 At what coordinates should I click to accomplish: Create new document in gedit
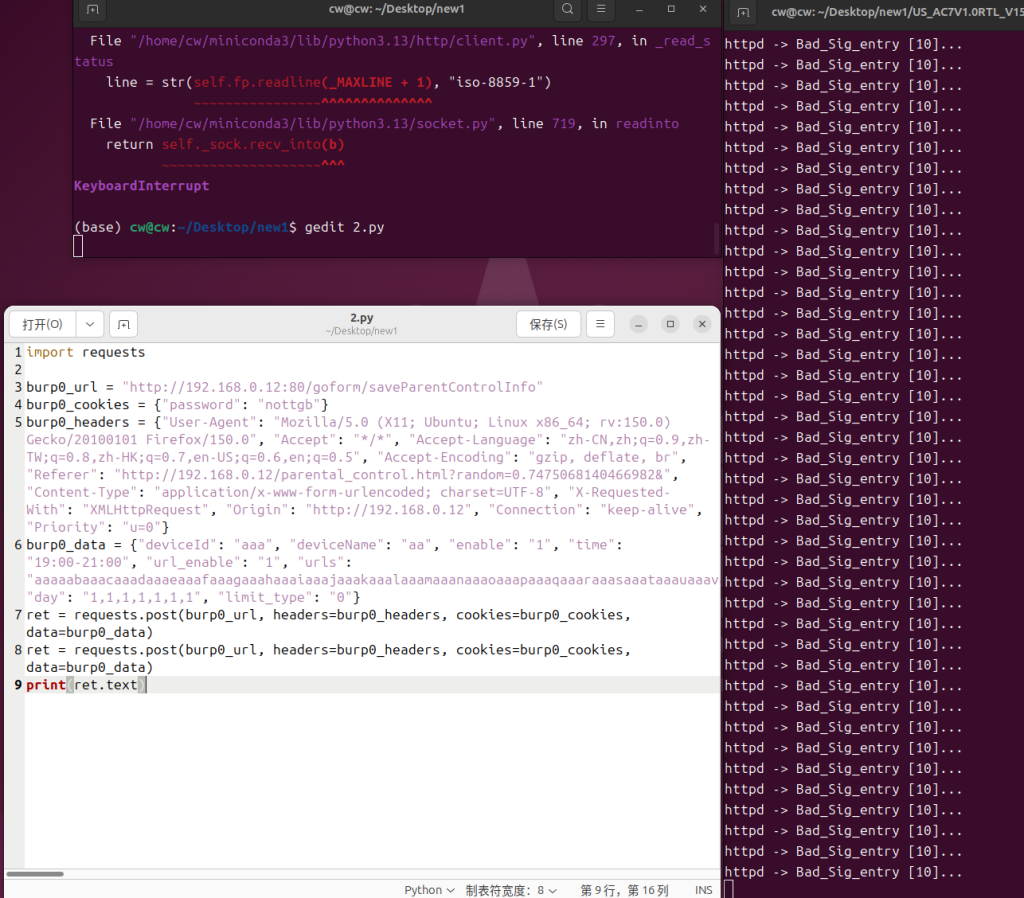pos(123,324)
